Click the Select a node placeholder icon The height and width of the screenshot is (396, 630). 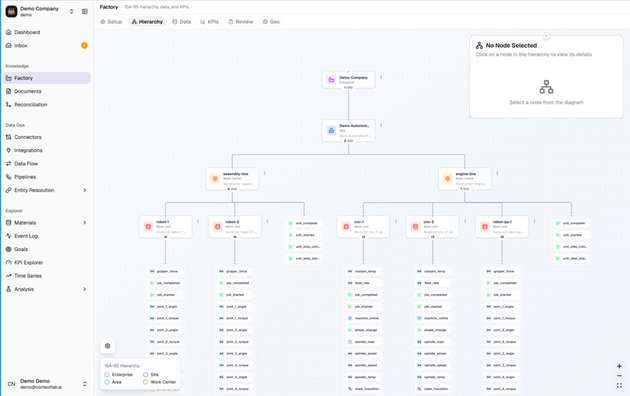(x=546, y=87)
